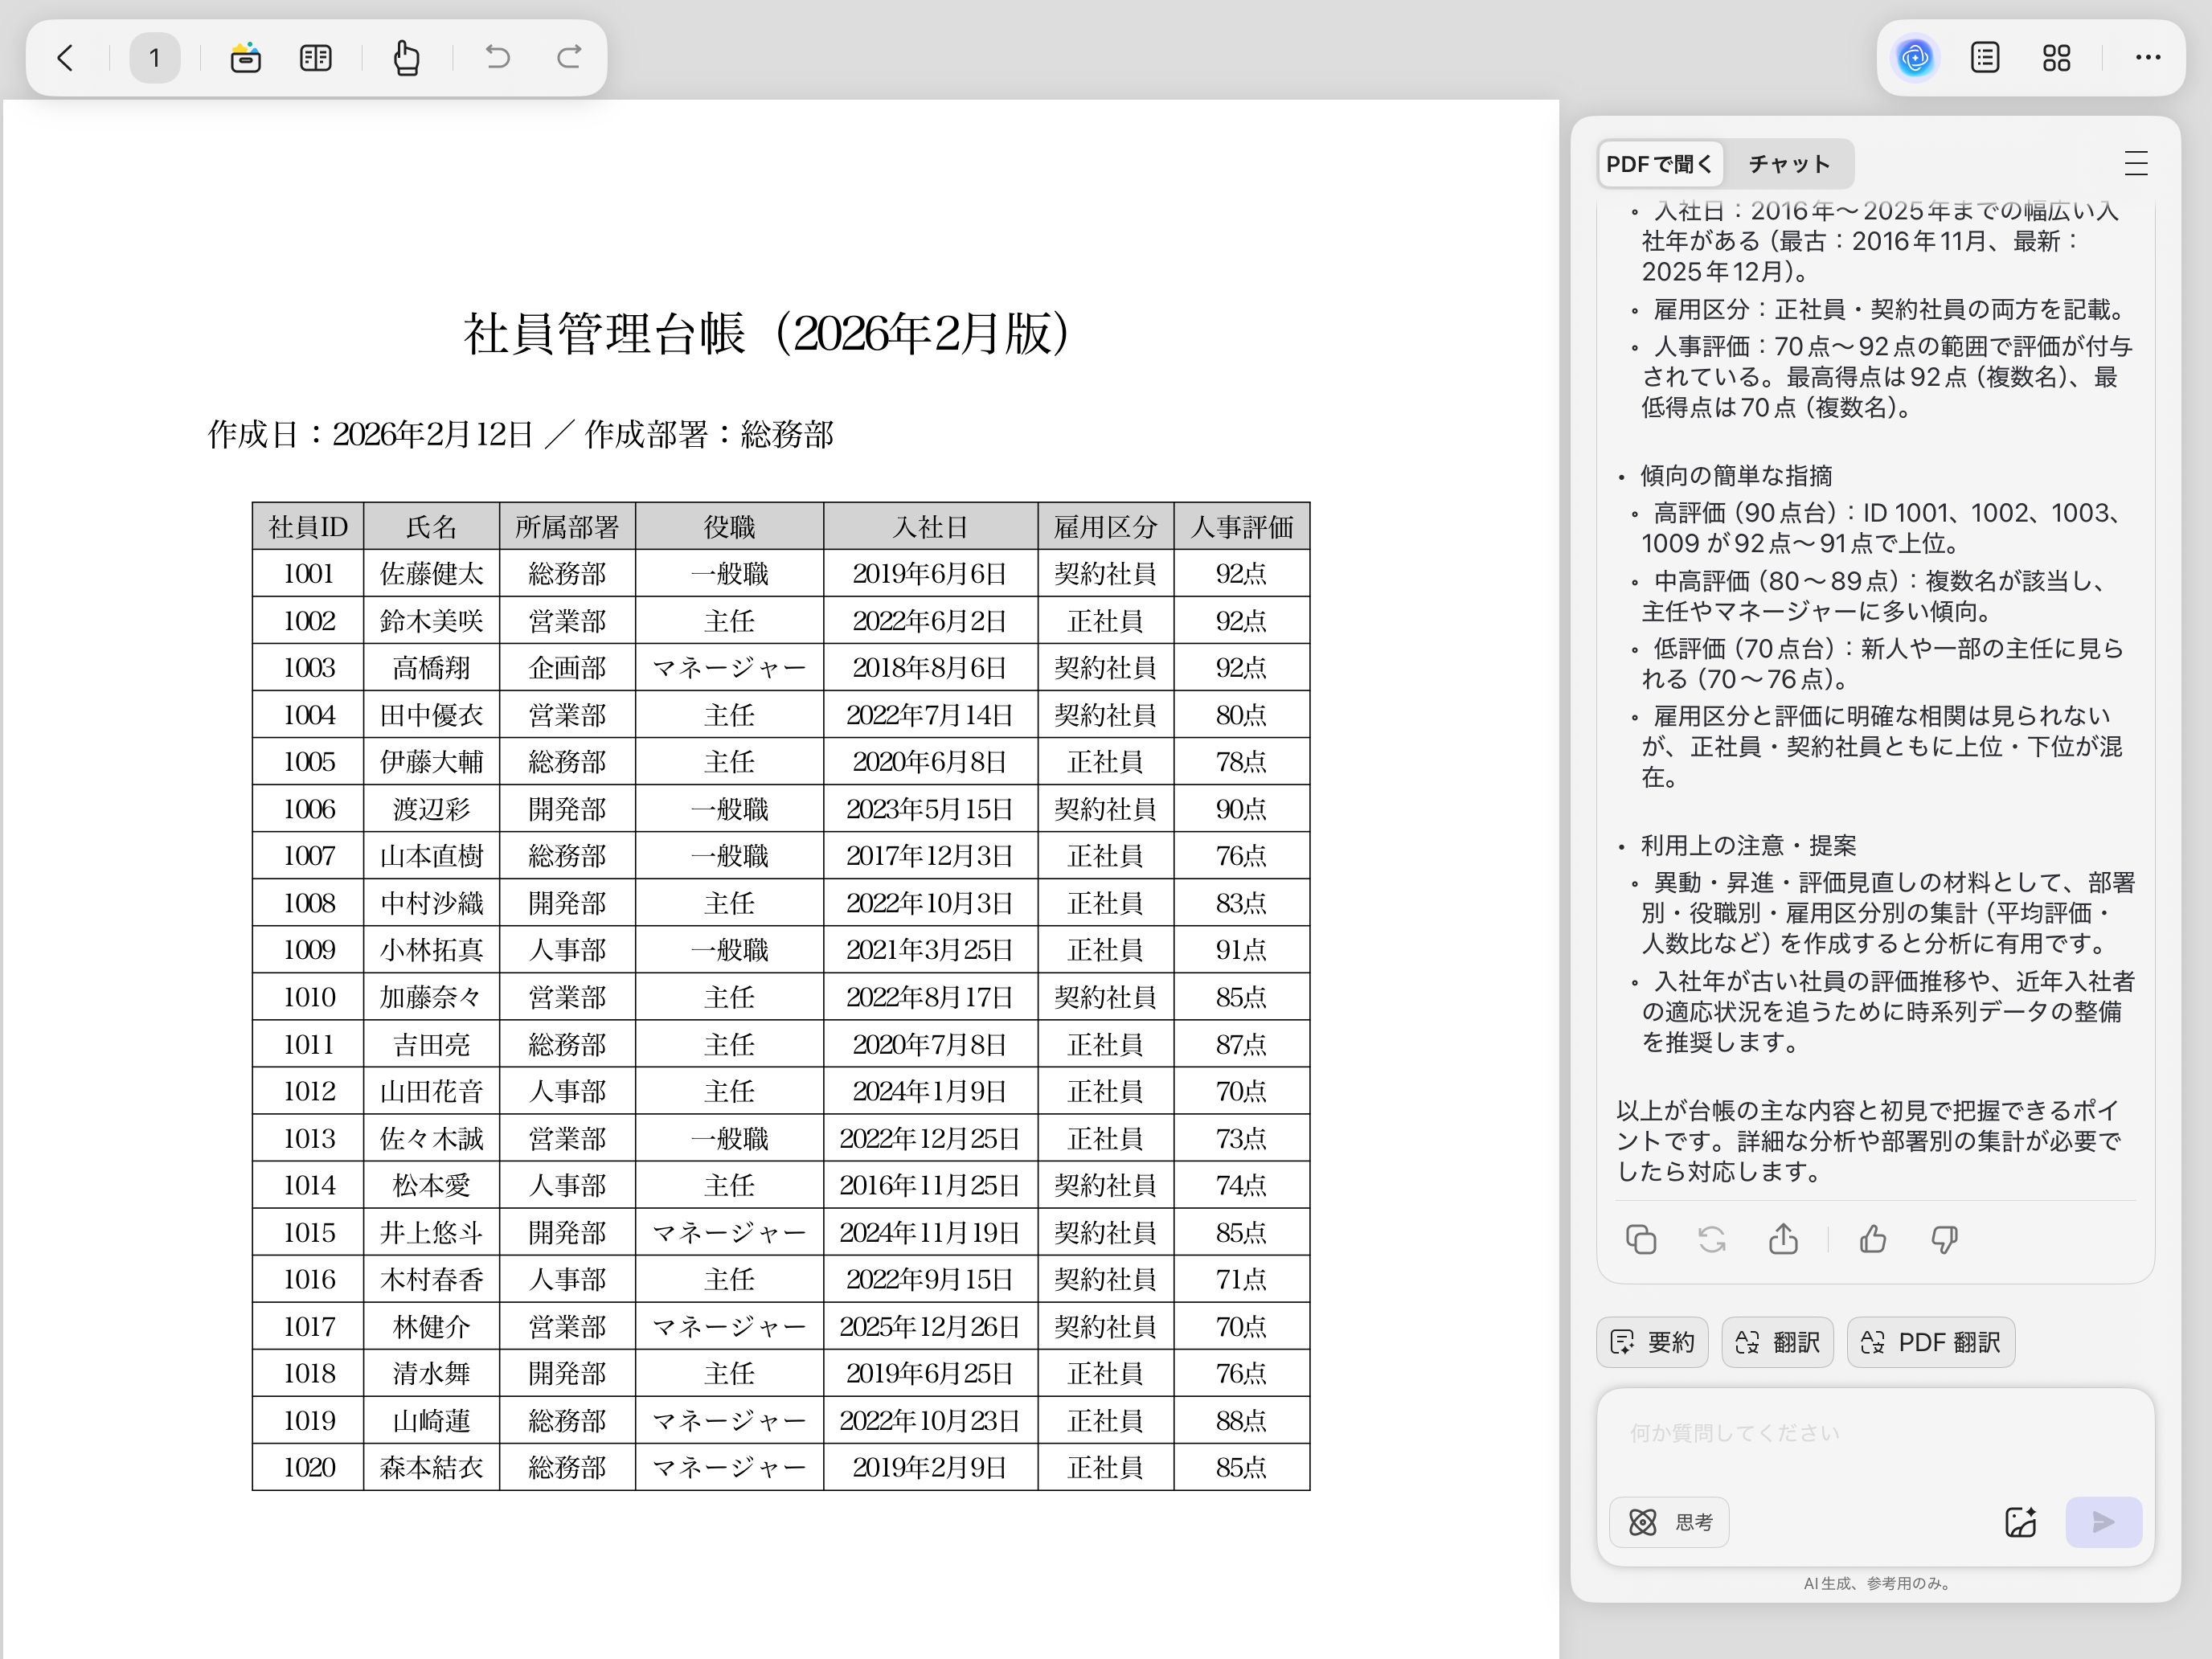Image resolution: width=2212 pixels, height=1659 pixels.
Task: Click the PDF 翻訳 button
Action: click(1930, 1342)
